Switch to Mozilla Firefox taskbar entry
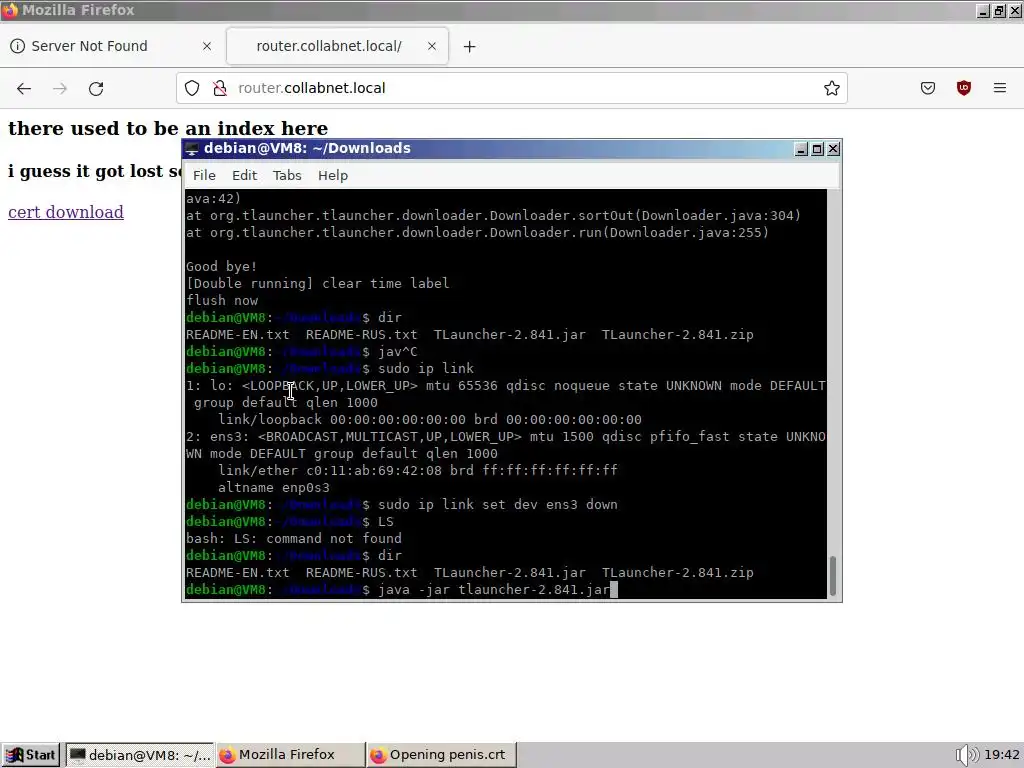Screen dimensions: 1024x768 (x=290, y=755)
